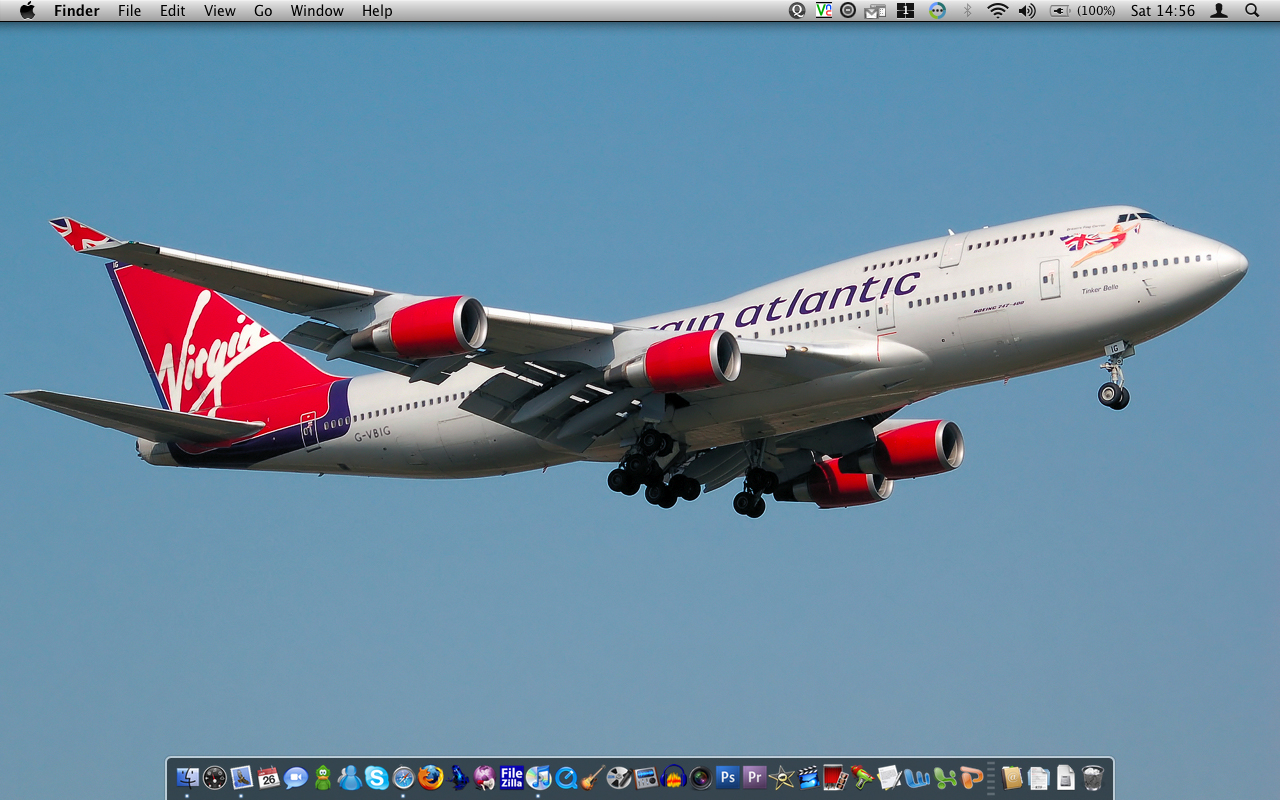The image size is (1280, 800).
Task: Launch FileZilla from the Dock
Action: click(512, 777)
